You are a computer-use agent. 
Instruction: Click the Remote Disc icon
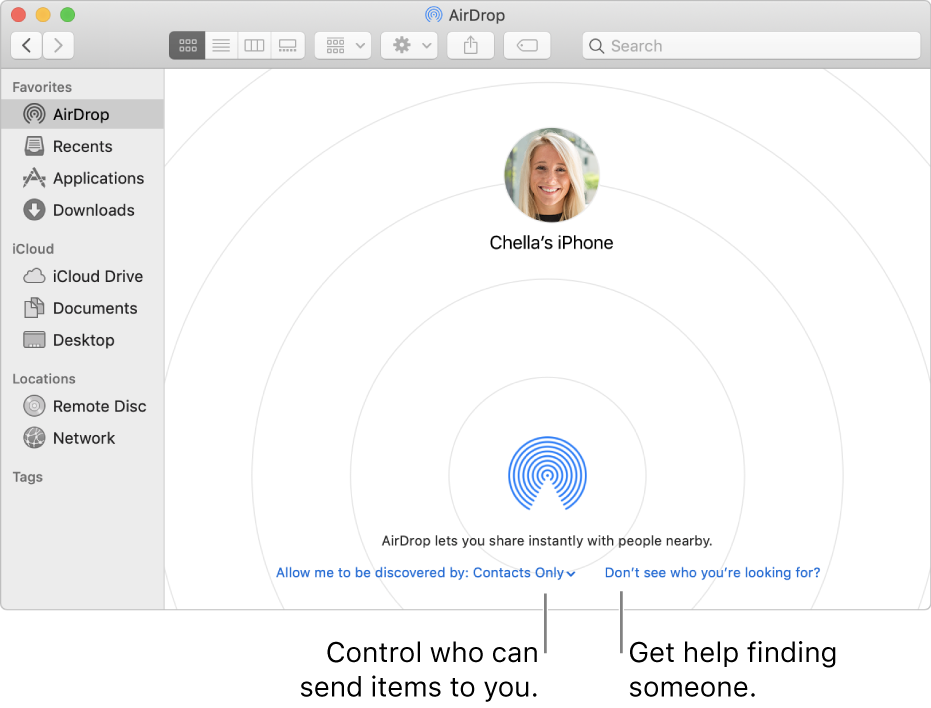click(34, 406)
